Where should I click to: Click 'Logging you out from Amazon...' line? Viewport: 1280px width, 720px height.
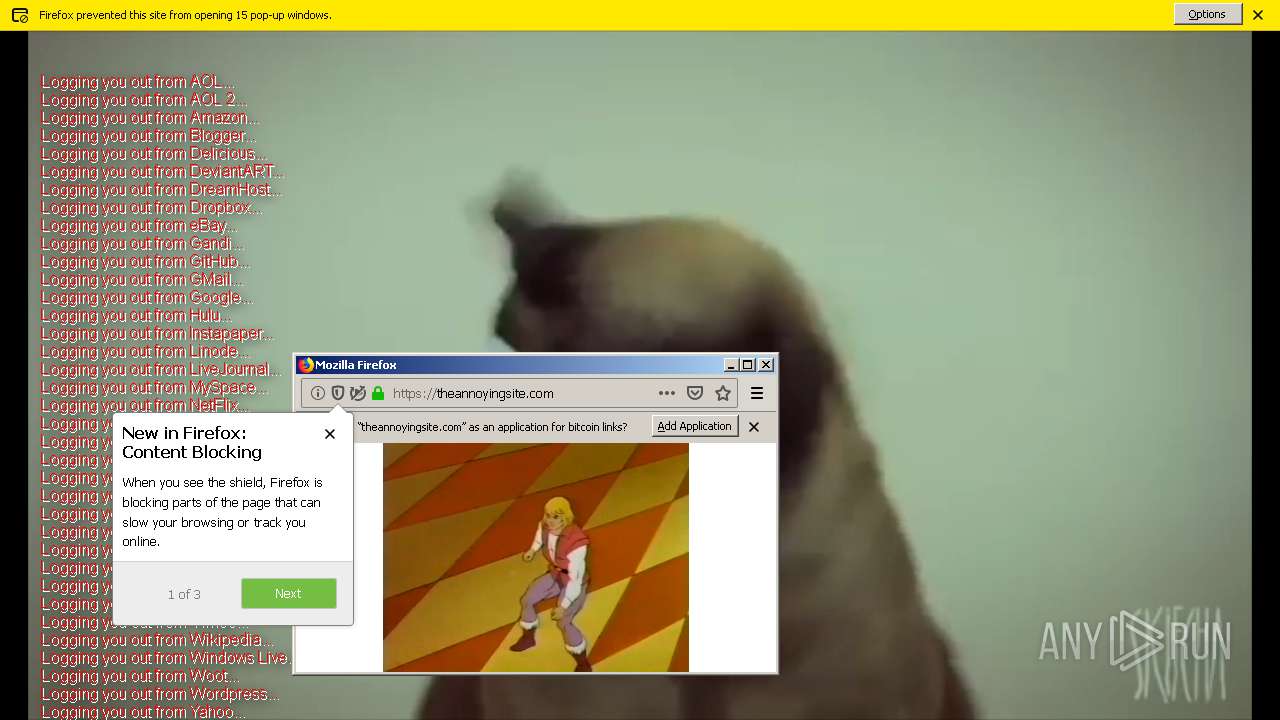pyautogui.click(x=150, y=118)
